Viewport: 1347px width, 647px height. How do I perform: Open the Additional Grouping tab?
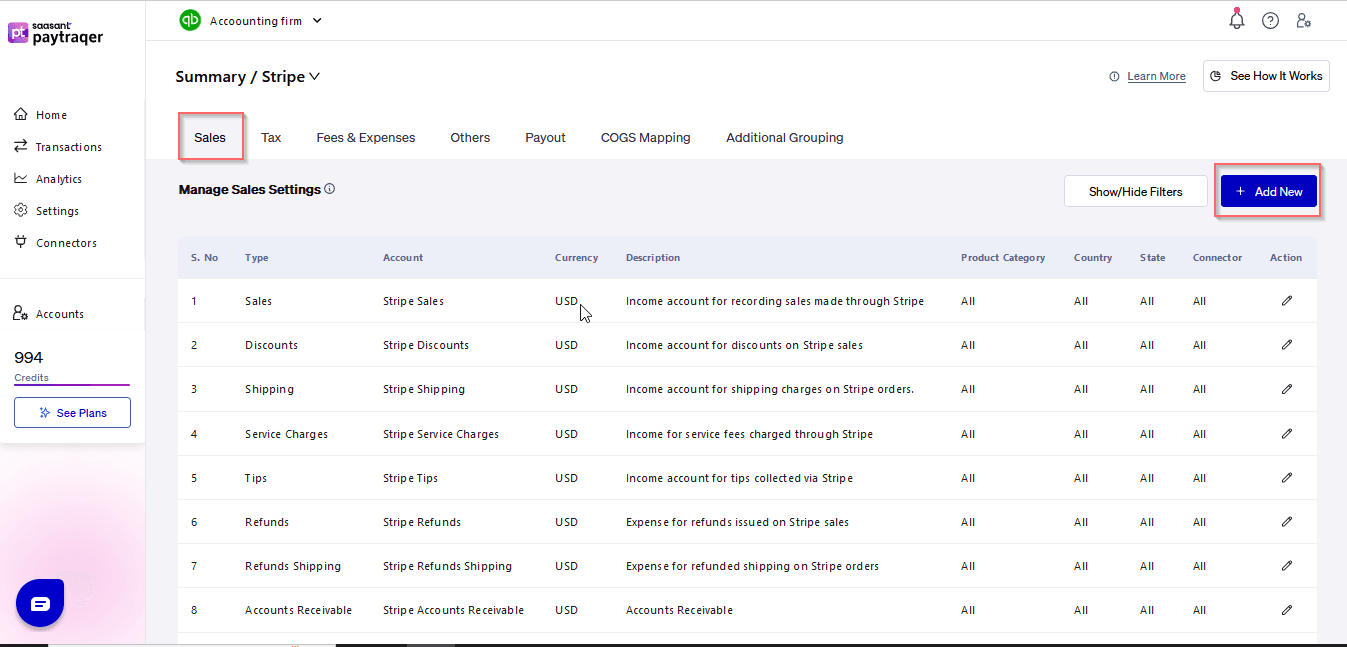pyautogui.click(x=785, y=137)
